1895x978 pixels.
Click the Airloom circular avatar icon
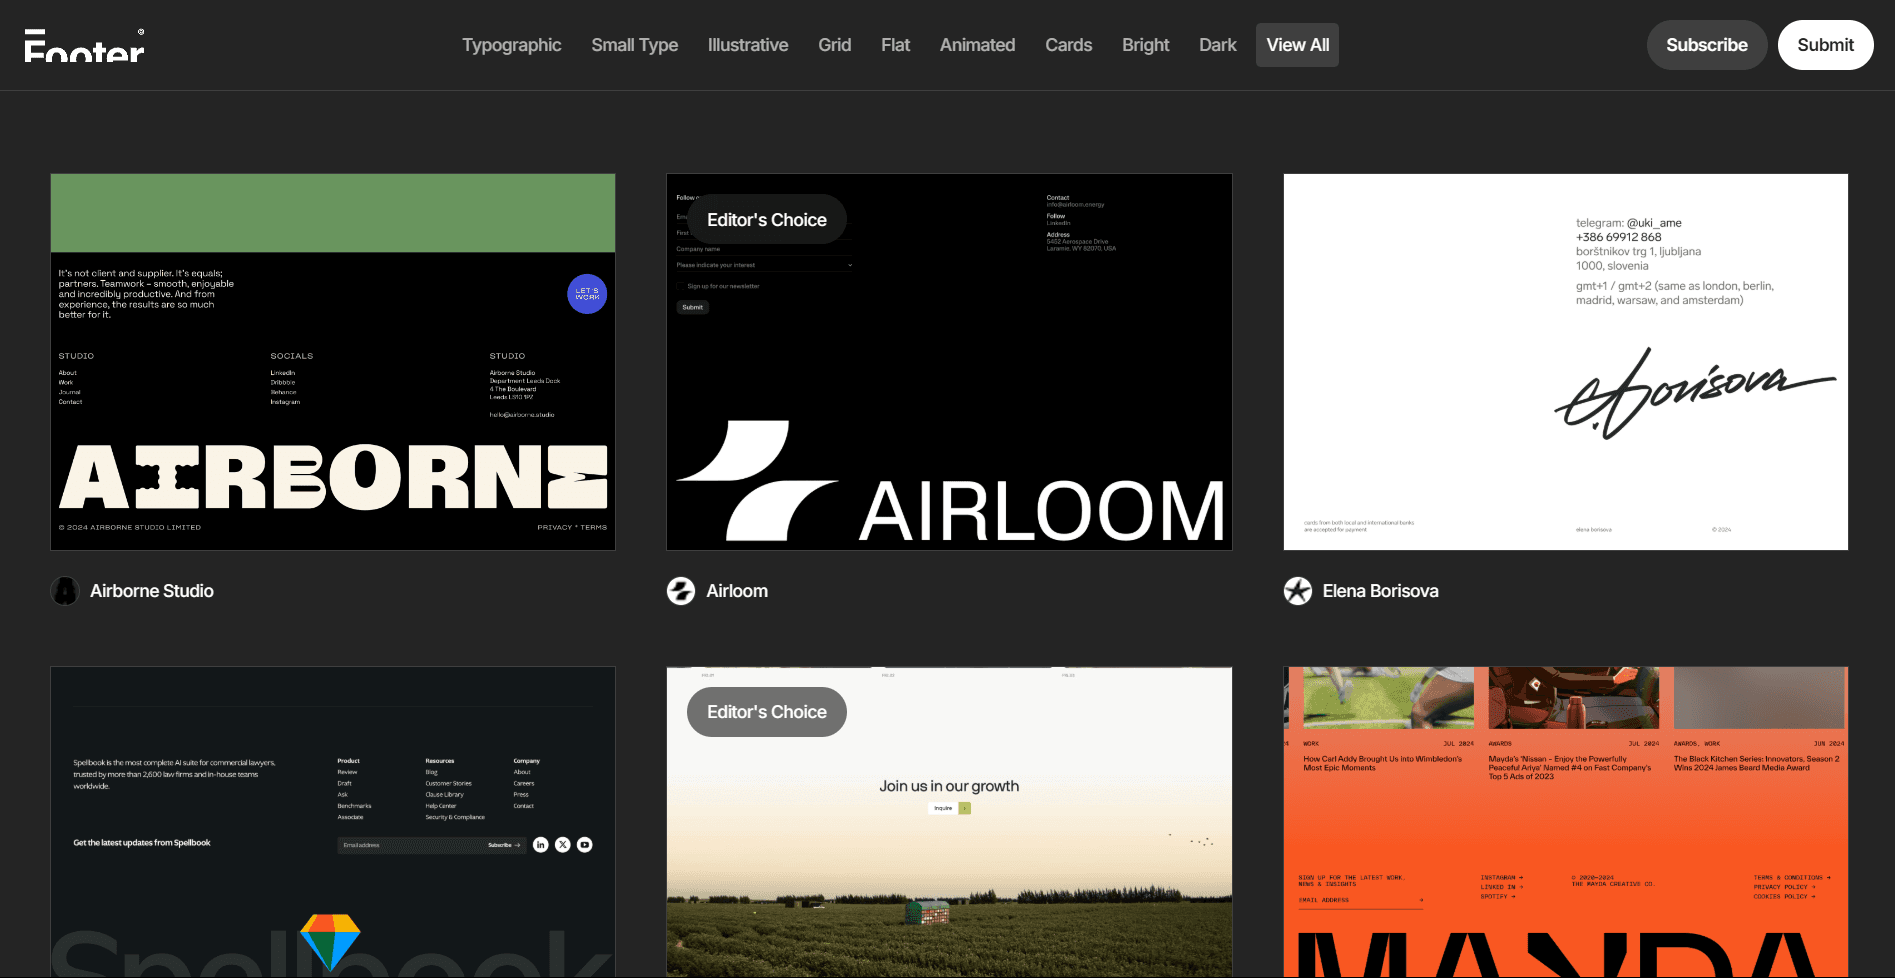click(x=681, y=591)
